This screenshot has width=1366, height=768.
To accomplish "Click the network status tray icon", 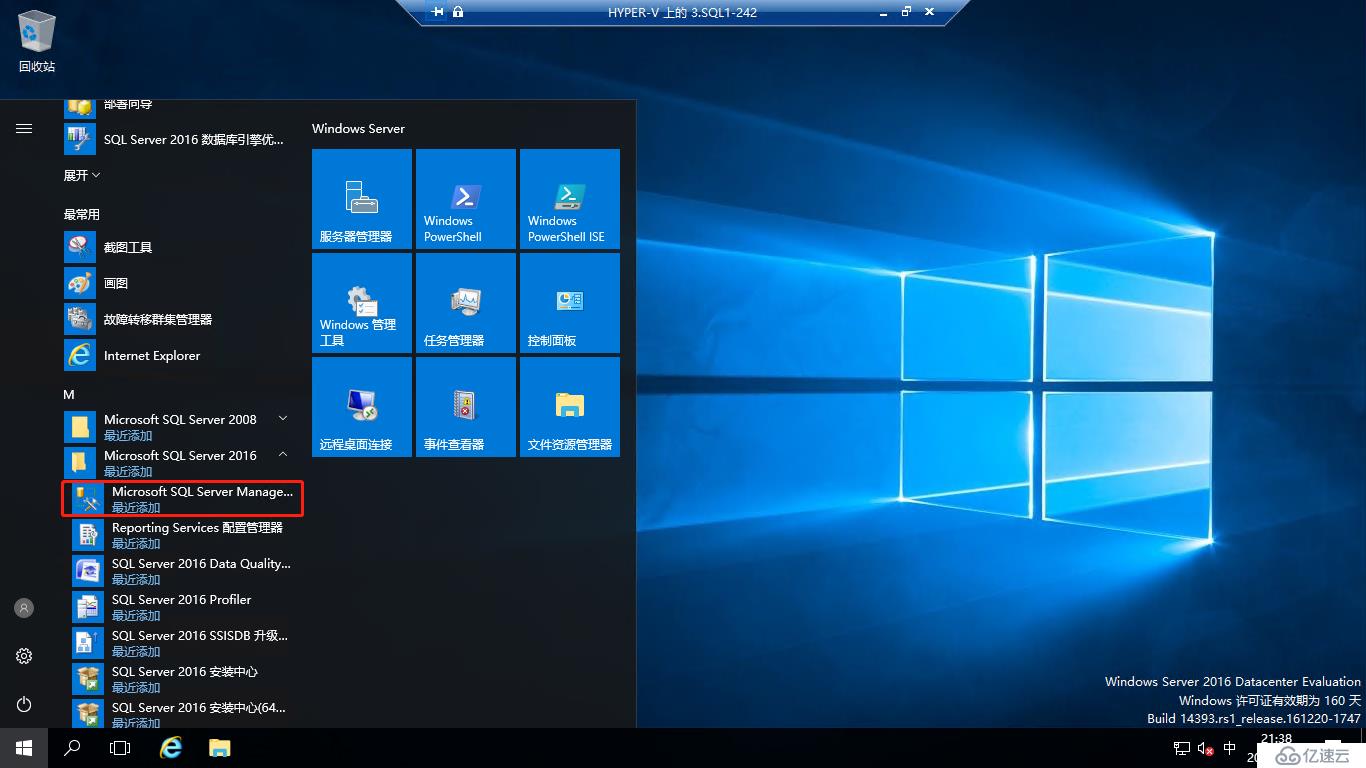I will [1181, 748].
